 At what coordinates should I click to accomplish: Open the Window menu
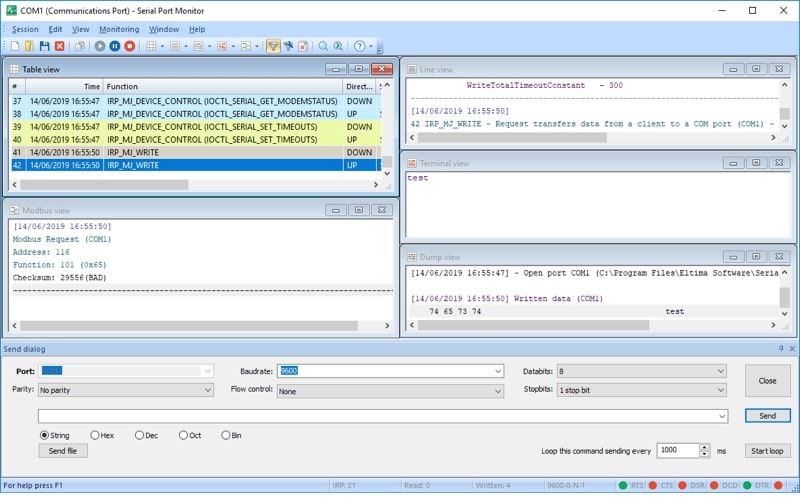pos(164,29)
